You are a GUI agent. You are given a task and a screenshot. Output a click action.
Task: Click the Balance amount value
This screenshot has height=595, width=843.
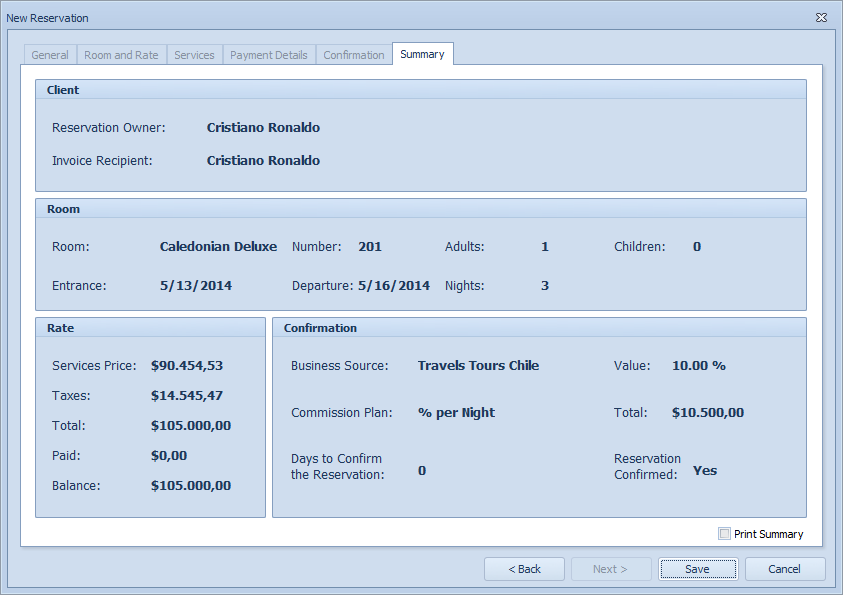tap(191, 486)
